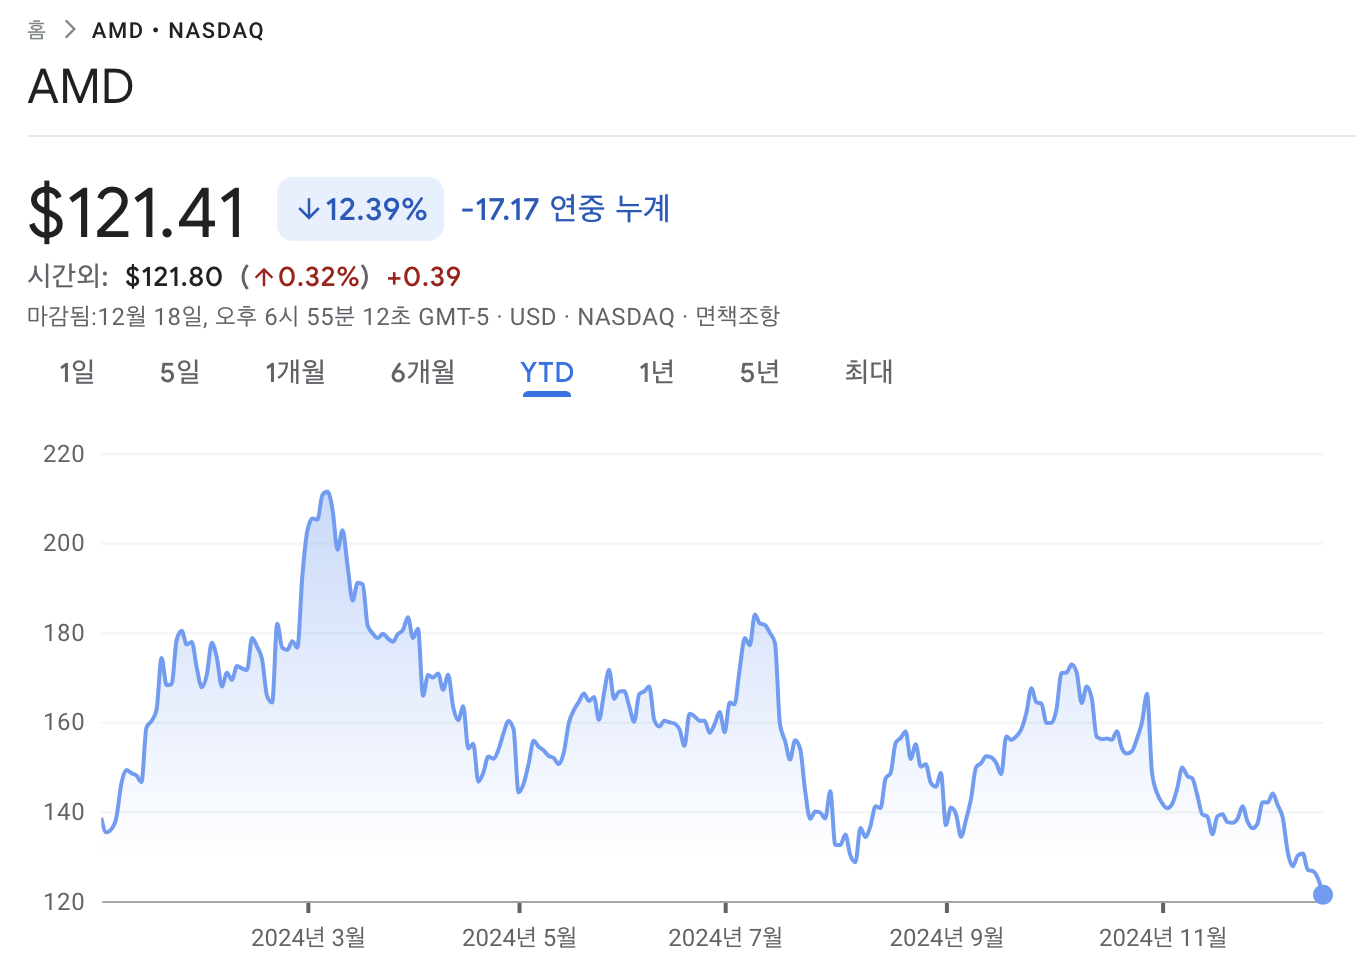This screenshot has height=972, width=1356.
Task: Click the 2024년 5월 axis label
Action: (519, 938)
